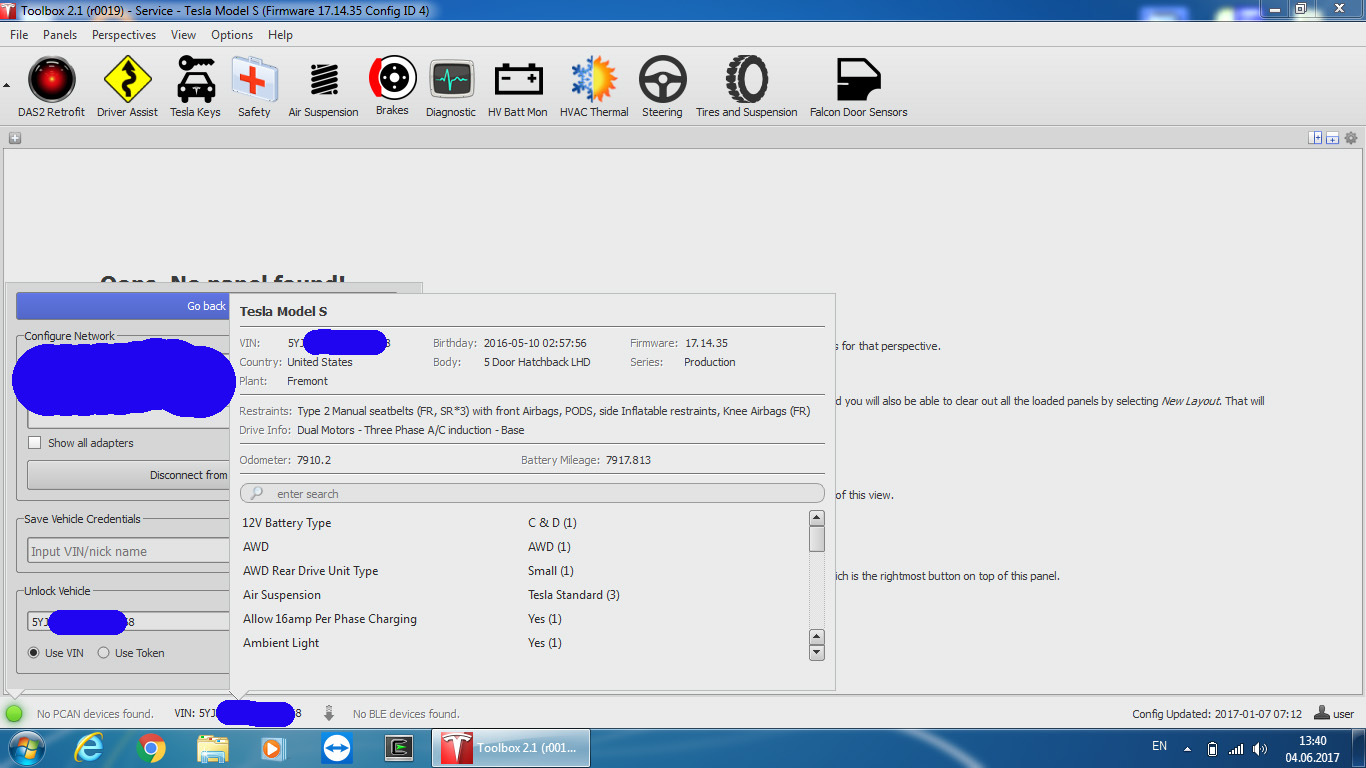Click the Unlock Vehicle VIN field
This screenshot has width=1366, height=768.
point(129,621)
